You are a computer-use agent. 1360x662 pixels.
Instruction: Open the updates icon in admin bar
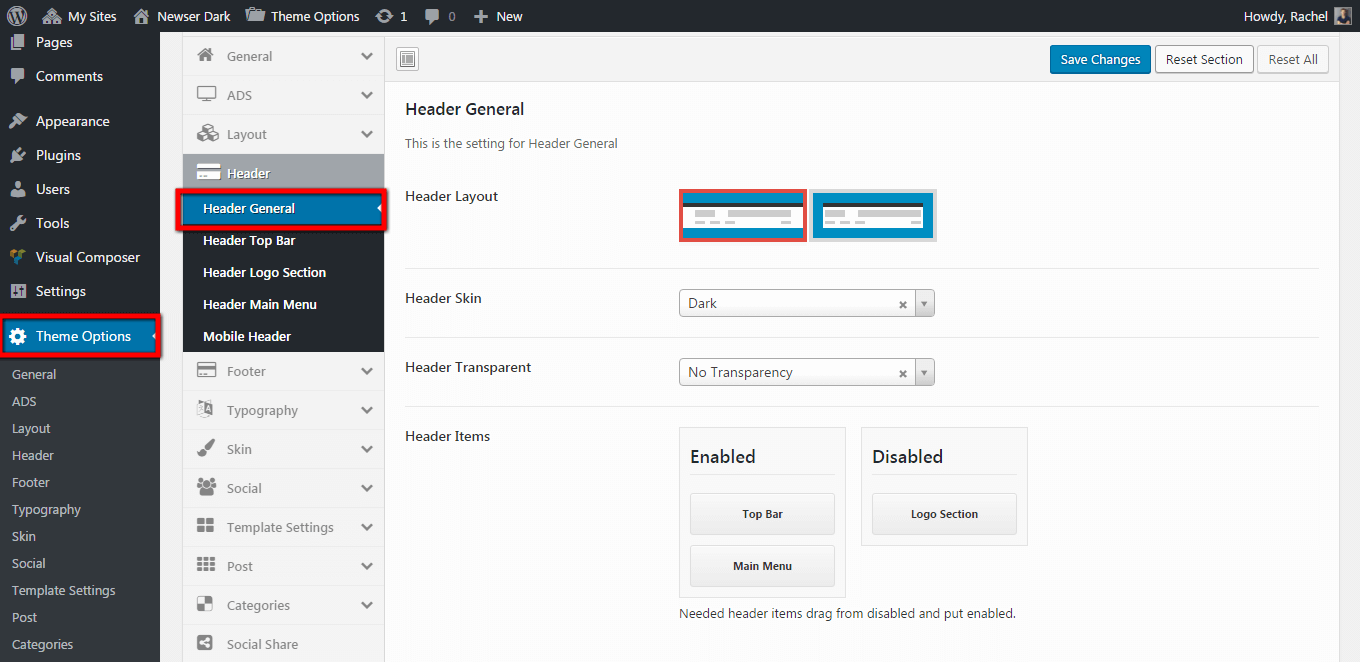click(384, 16)
